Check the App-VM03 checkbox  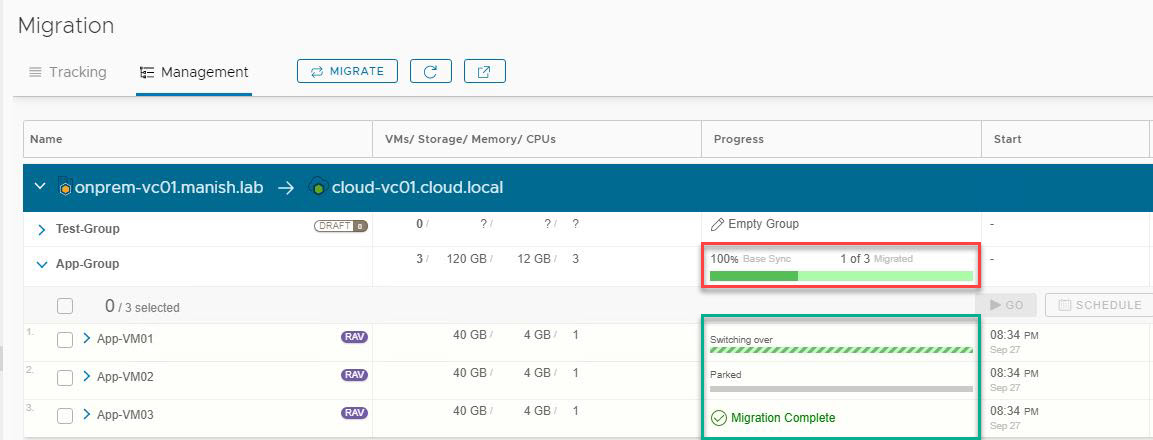pyautogui.click(x=65, y=416)
